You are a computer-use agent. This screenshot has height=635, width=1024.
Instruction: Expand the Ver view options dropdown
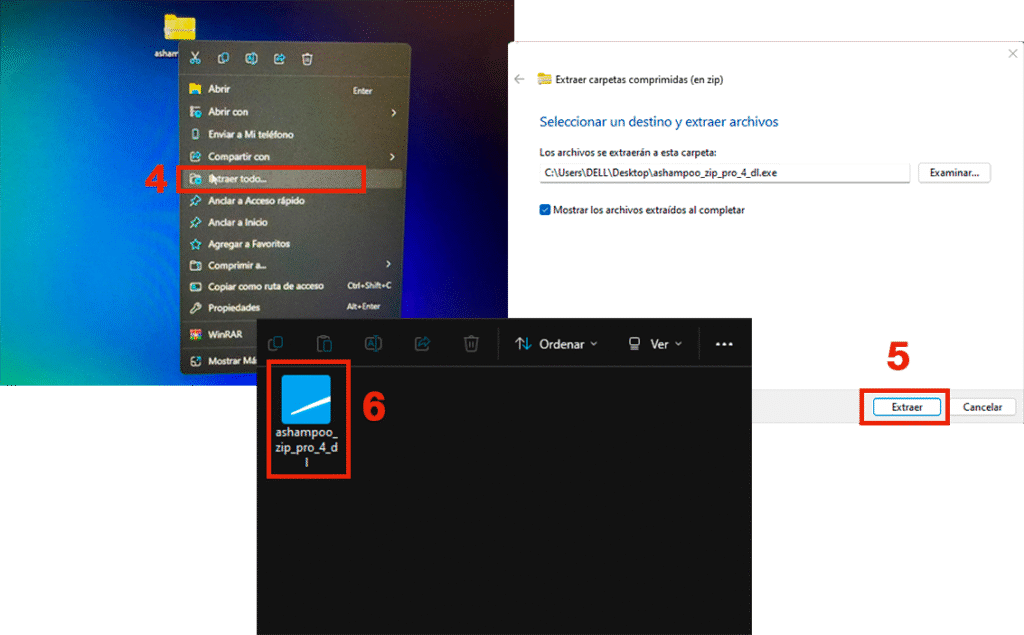click(x=655, y=344)
